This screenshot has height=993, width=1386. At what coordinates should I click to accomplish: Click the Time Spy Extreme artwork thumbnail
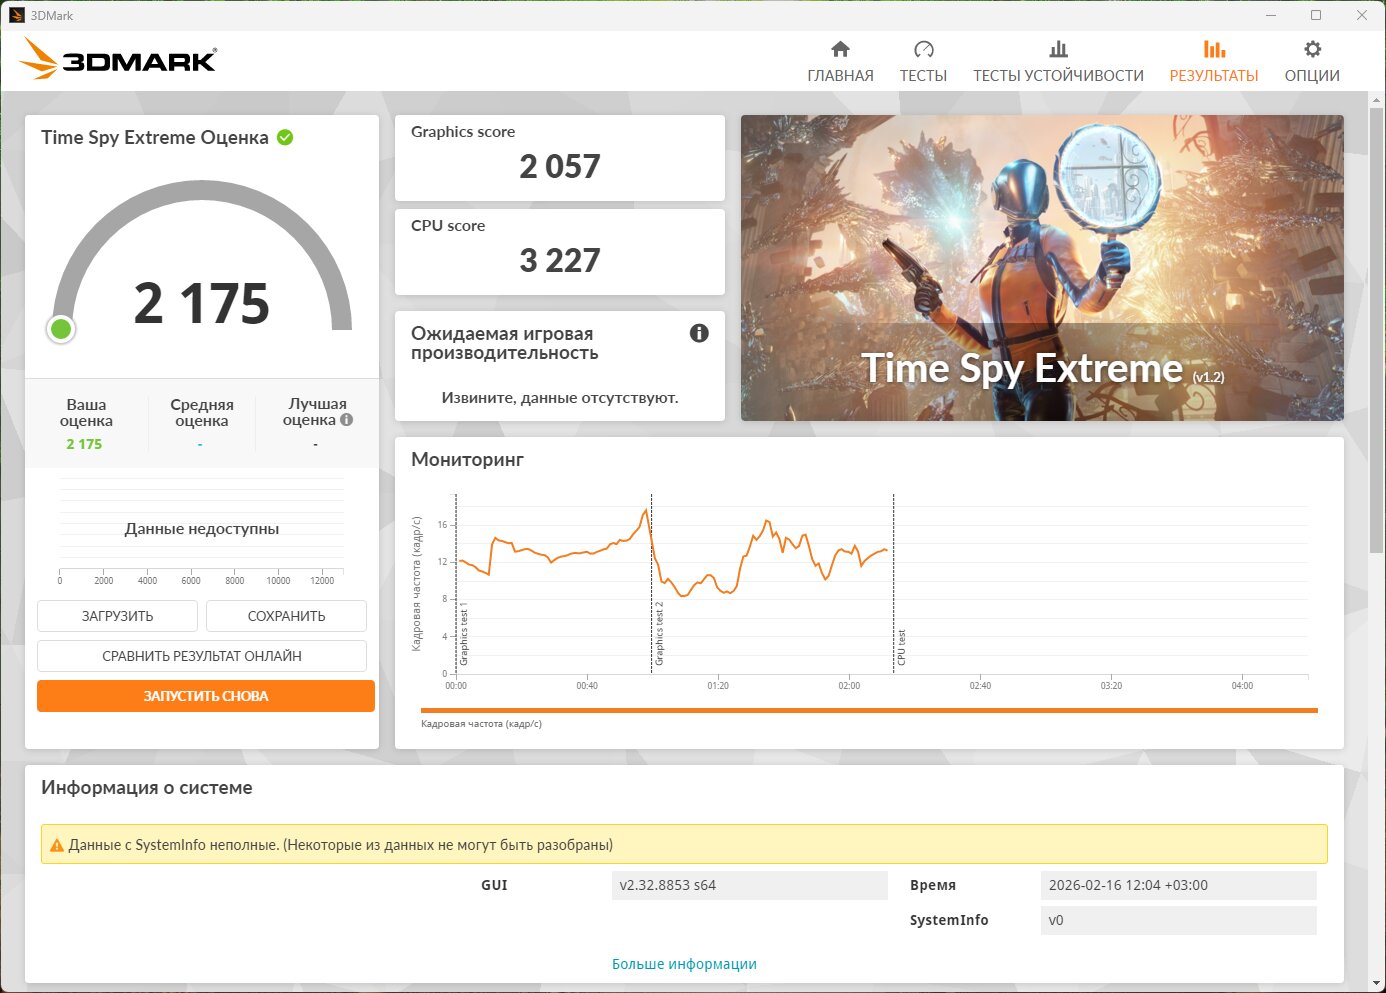click(1042, 268)
